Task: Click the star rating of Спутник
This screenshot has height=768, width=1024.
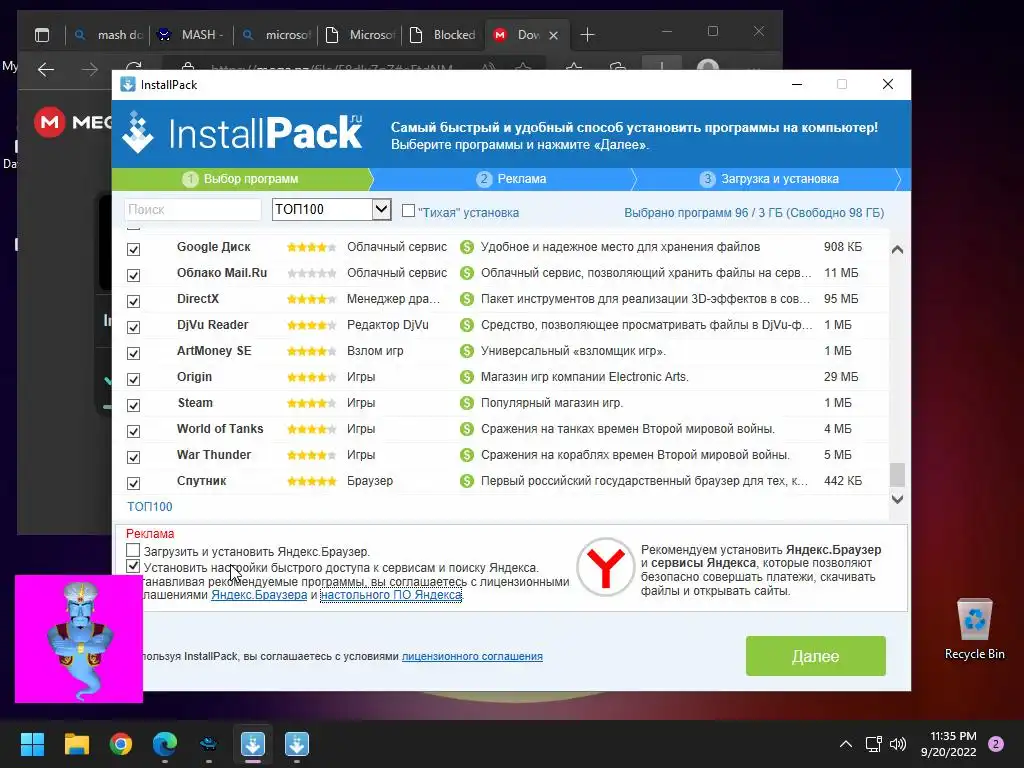Action: 312,481
